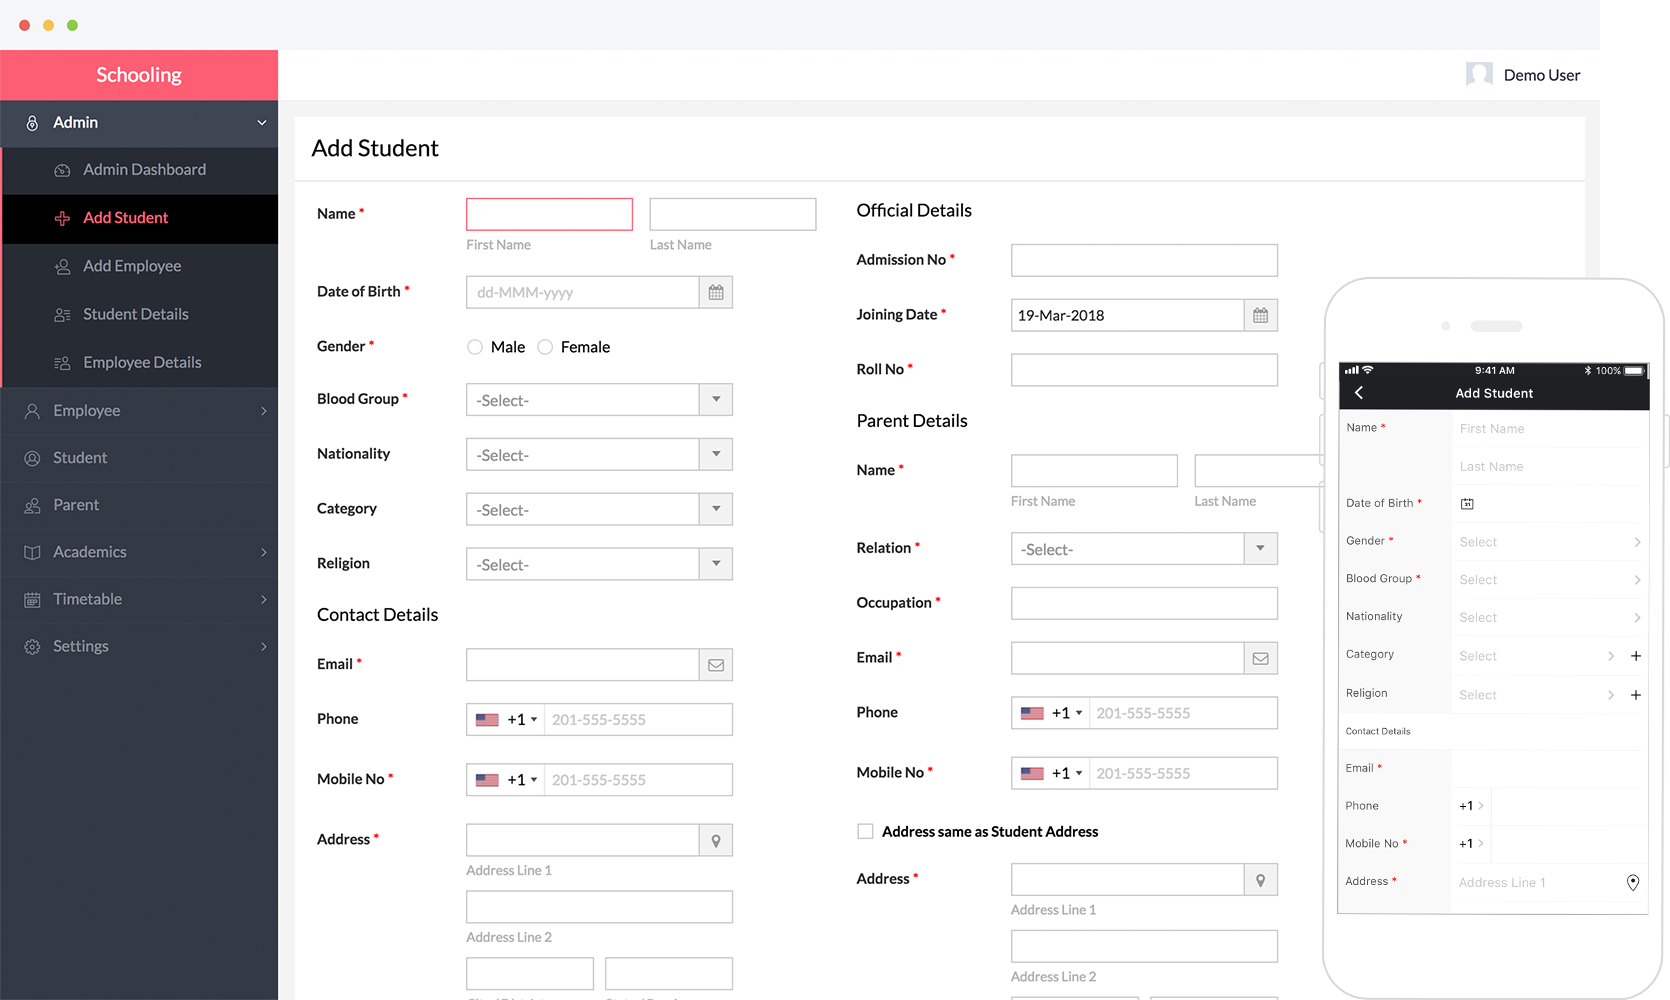Expand the Relation dropdown
Viewport: 1670px width, 1000px height.
click(x=1143, y=549)
